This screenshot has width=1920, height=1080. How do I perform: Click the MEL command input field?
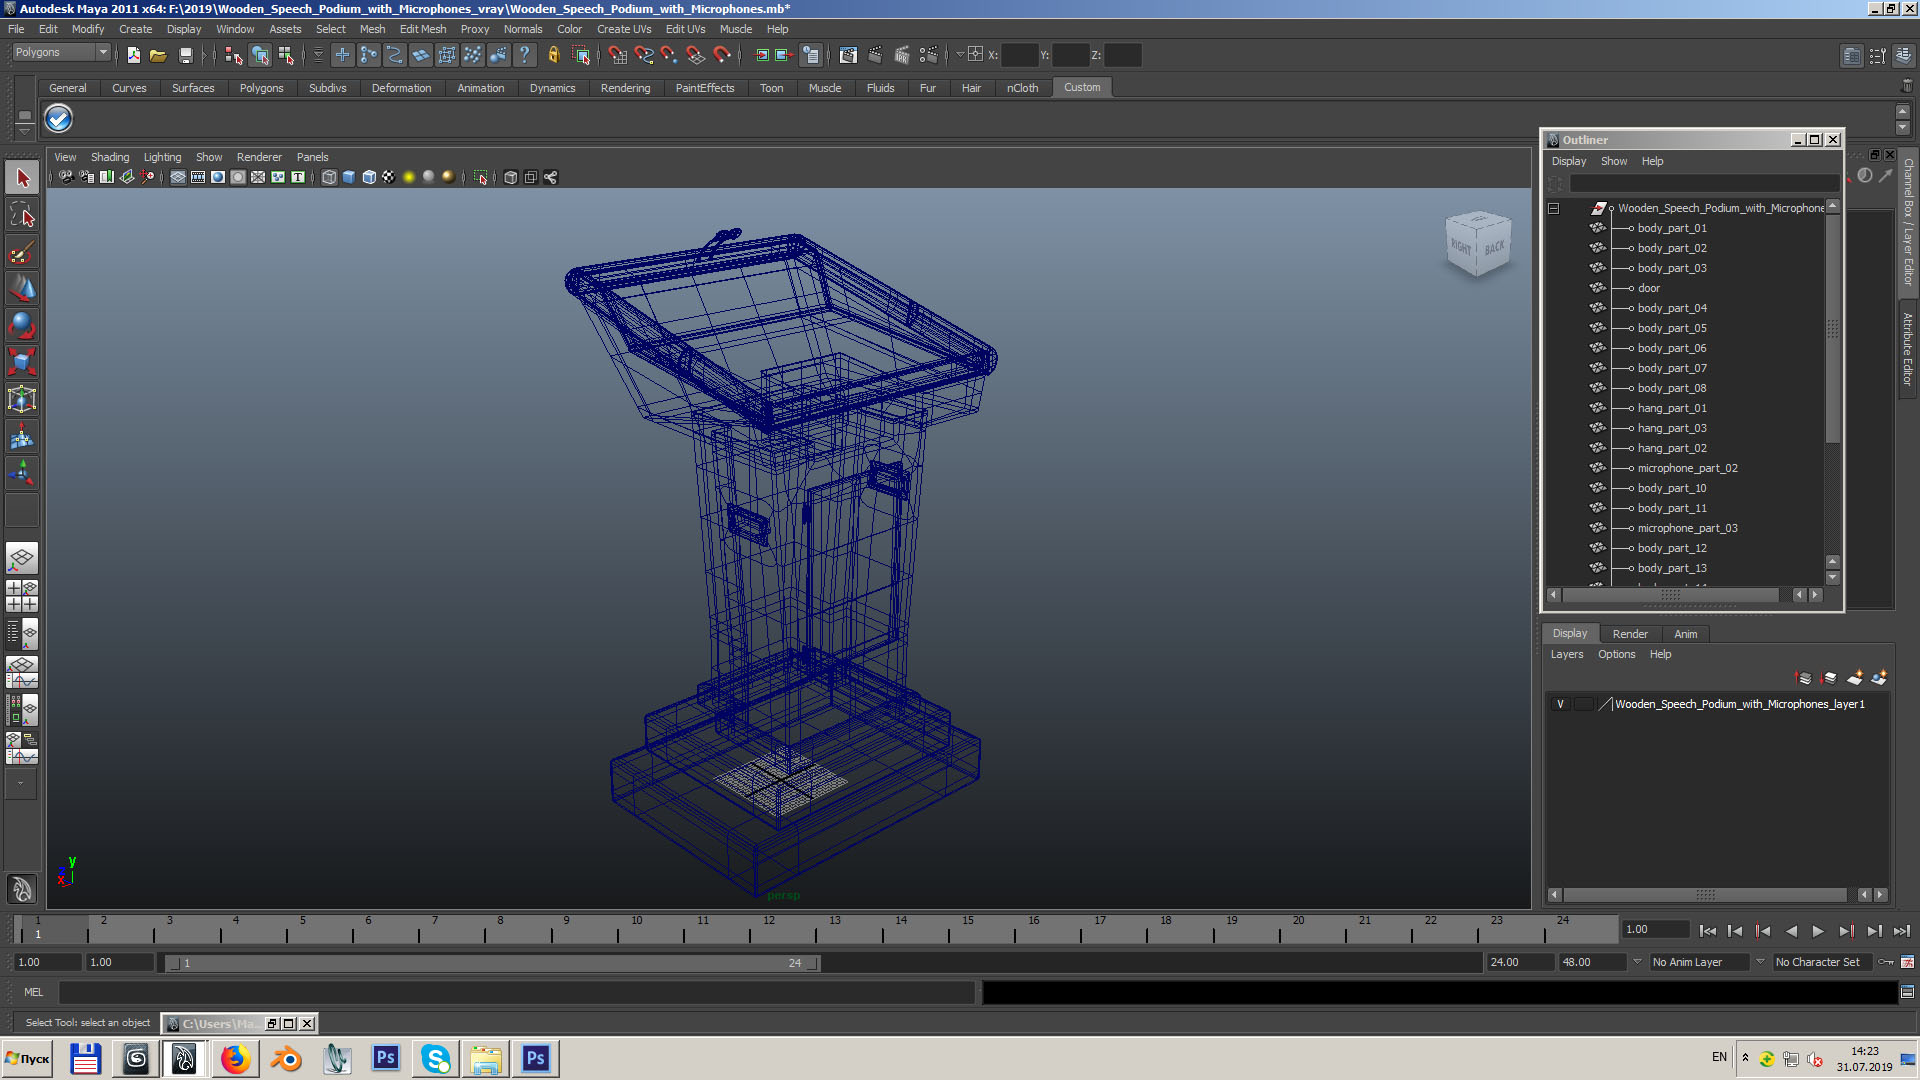tap(515, 992)
